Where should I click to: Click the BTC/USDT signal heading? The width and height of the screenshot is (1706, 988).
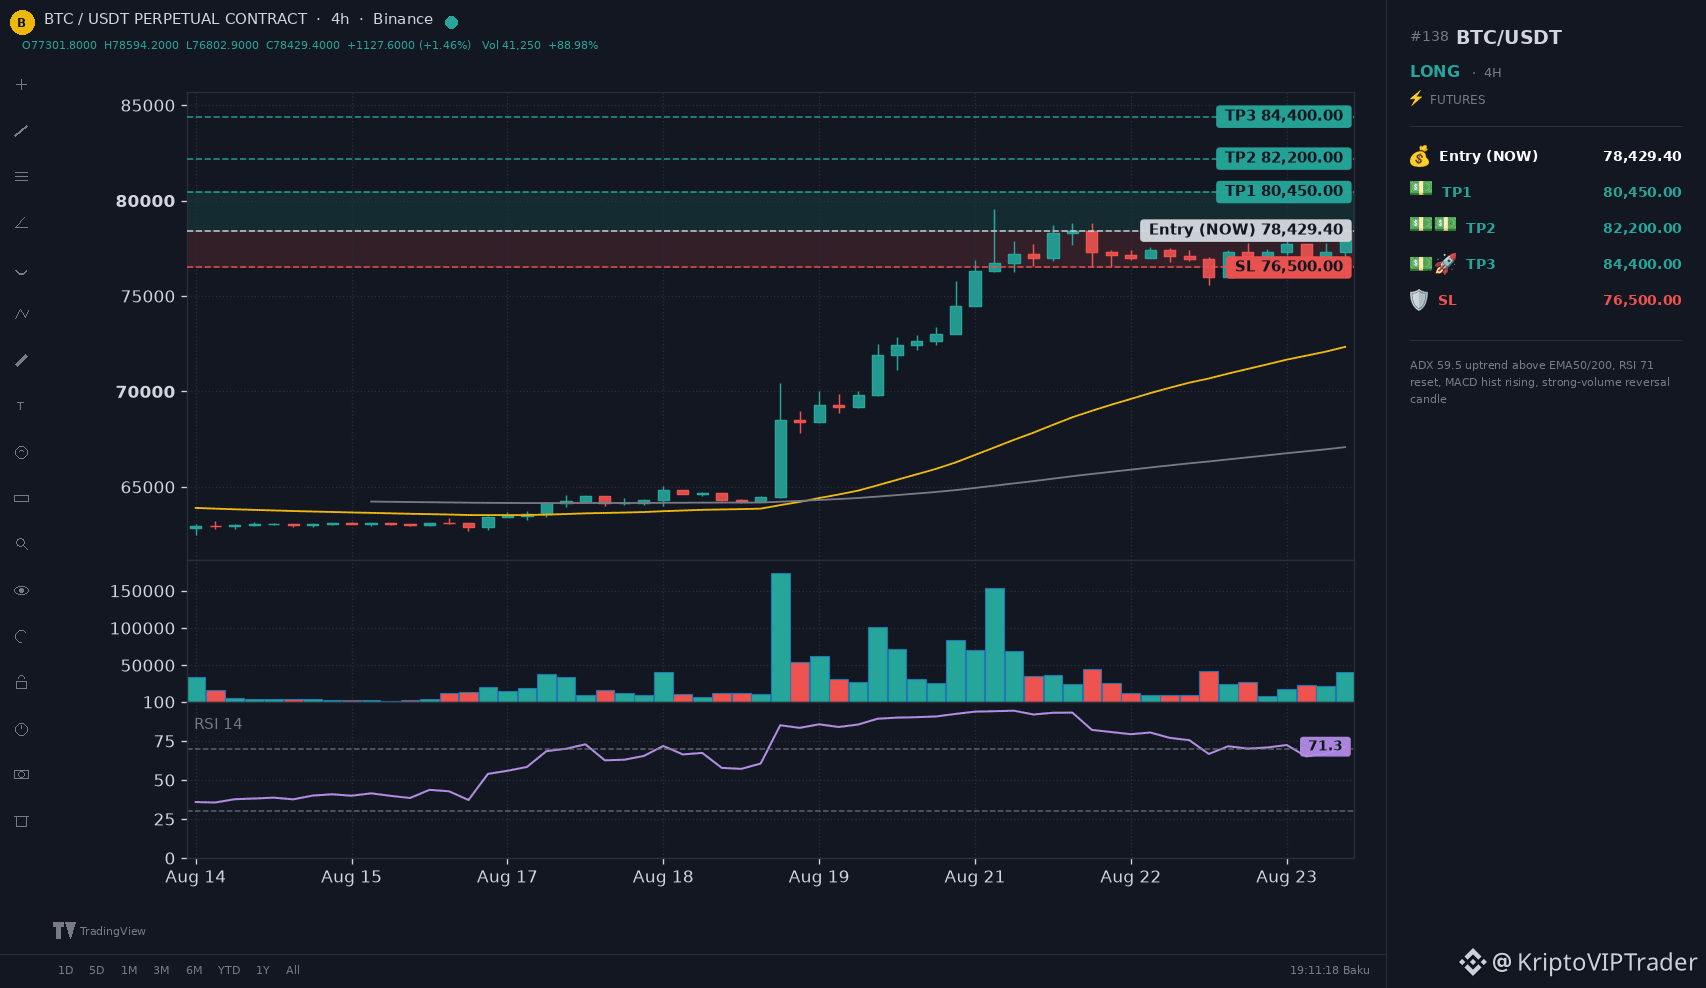[1509, 38]
